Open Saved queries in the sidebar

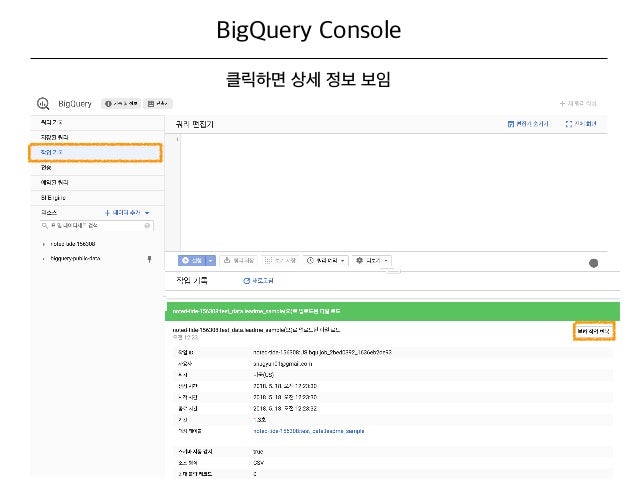97,138
